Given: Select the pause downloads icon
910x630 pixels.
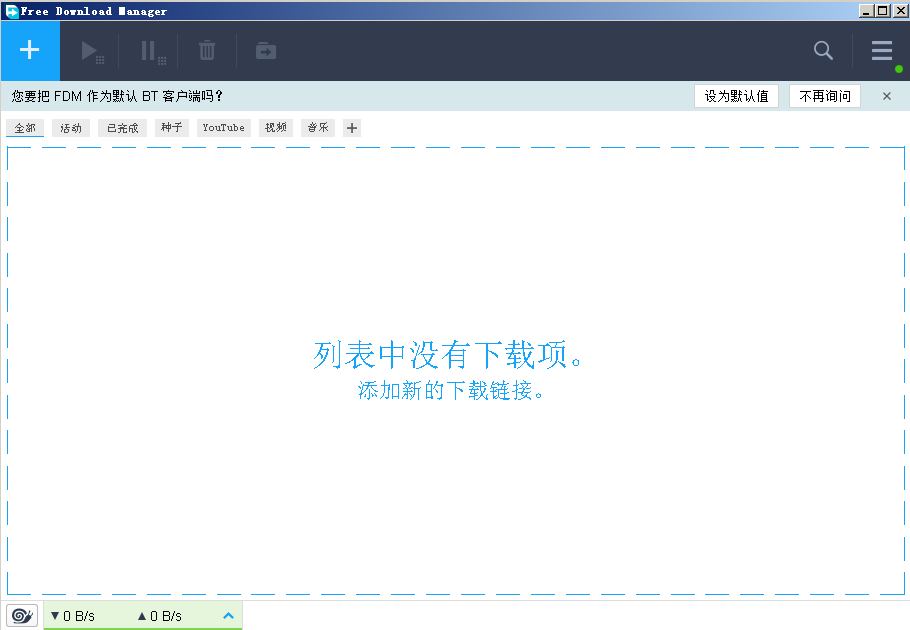Looking at the screenshot, I should click(x=148, y=50).
